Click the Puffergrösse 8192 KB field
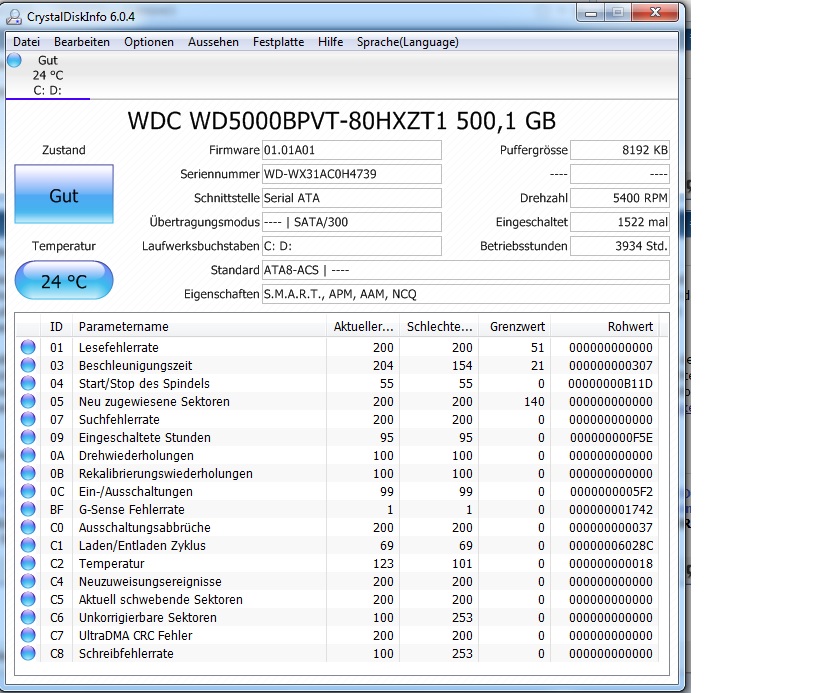 [x=619, y=150]
